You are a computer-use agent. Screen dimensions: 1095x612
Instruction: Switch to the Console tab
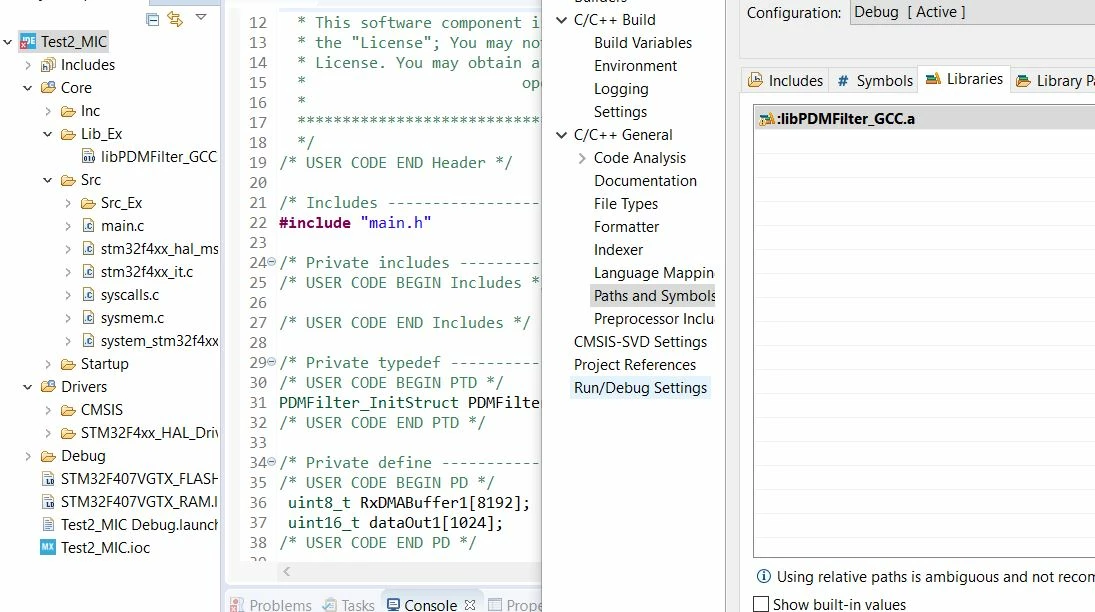tap(422, 604)
